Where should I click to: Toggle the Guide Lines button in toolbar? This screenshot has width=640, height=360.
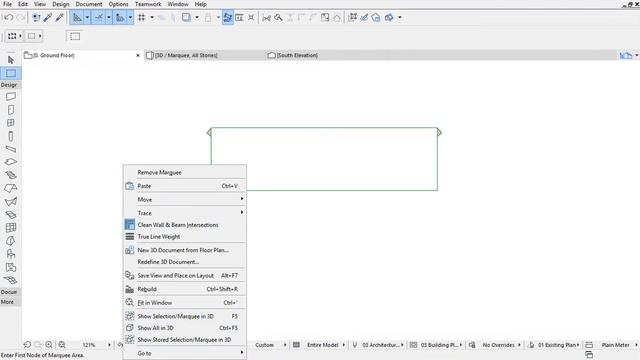(x=77, y=18)
